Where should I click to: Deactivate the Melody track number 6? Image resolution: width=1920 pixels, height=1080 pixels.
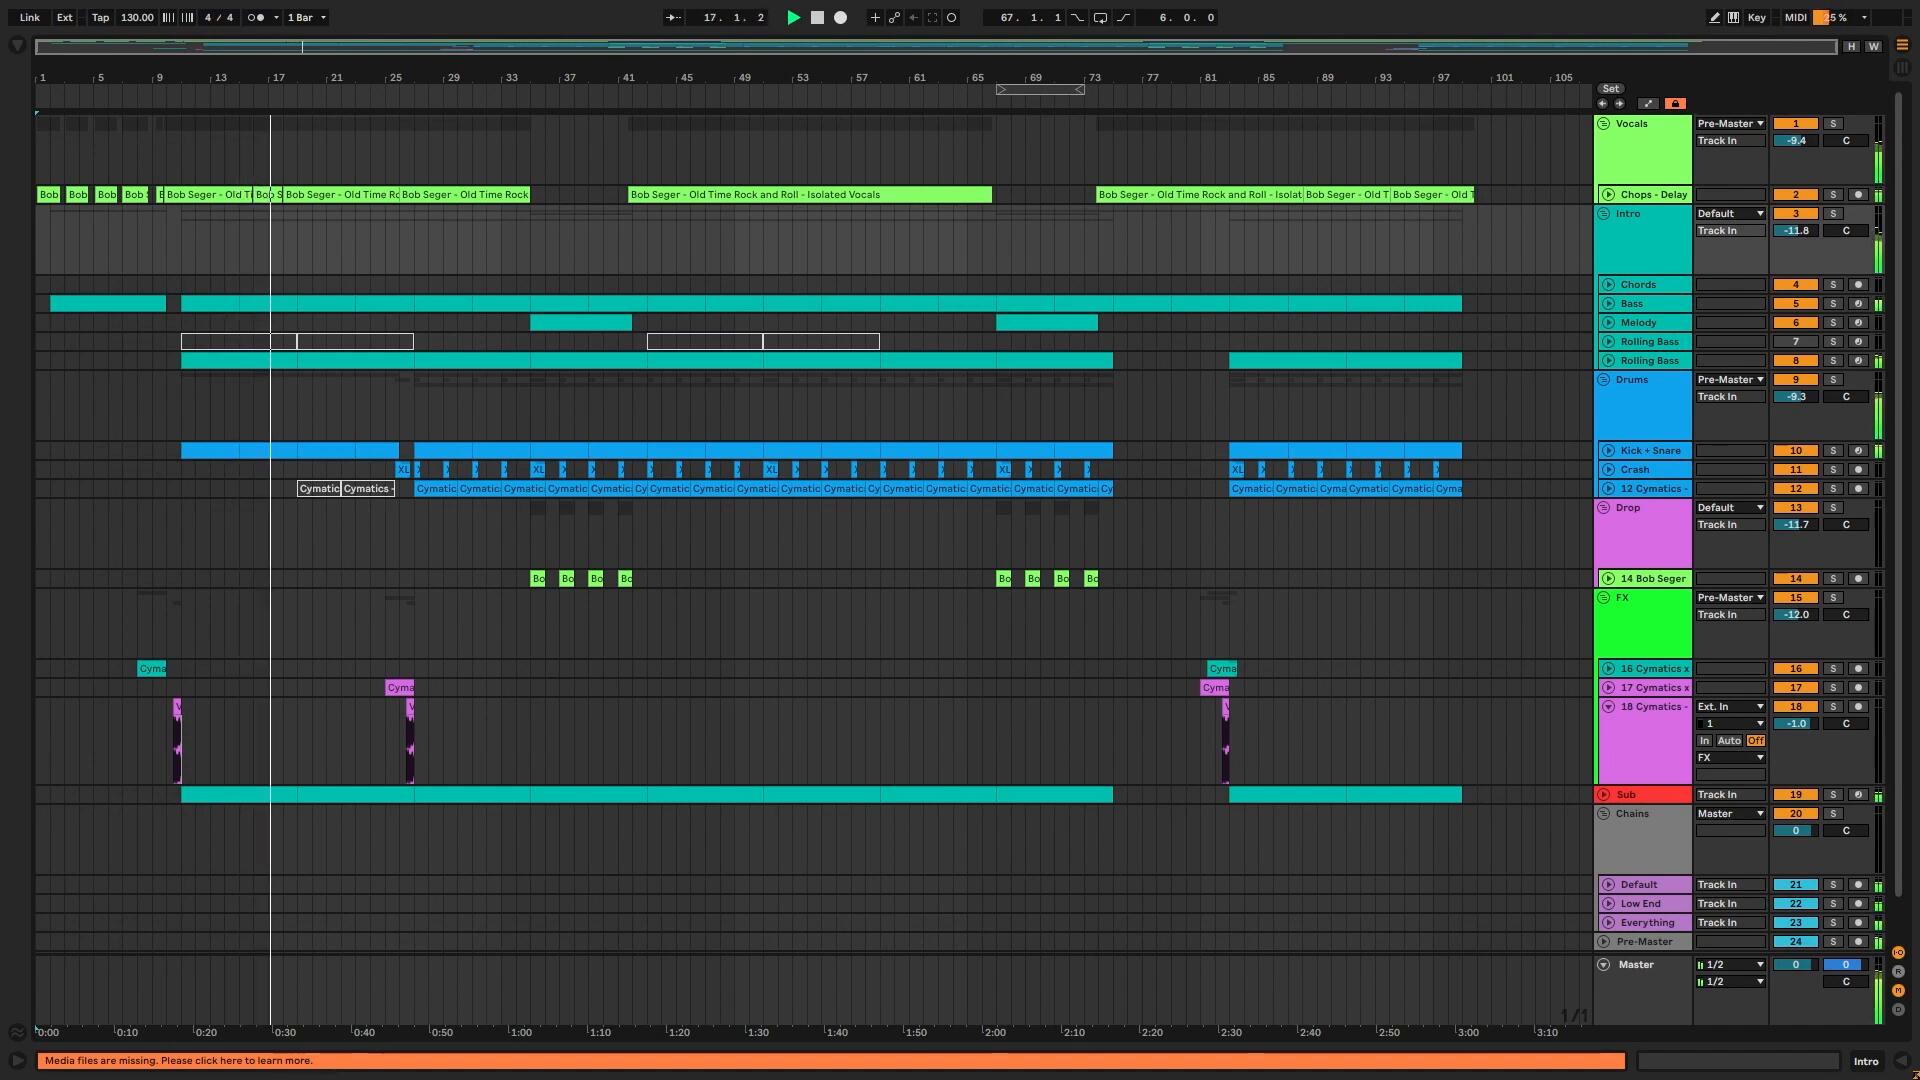tap(1795, 323)
